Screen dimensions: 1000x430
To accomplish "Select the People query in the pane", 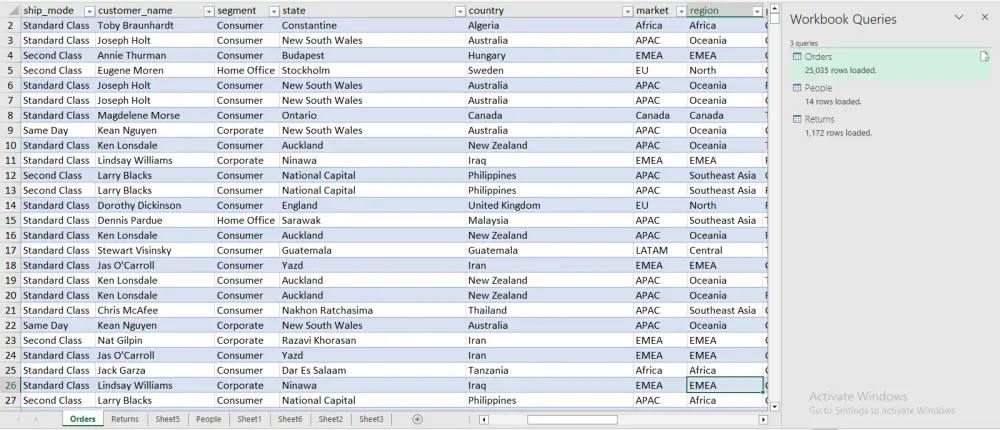I will coord(818,88).
